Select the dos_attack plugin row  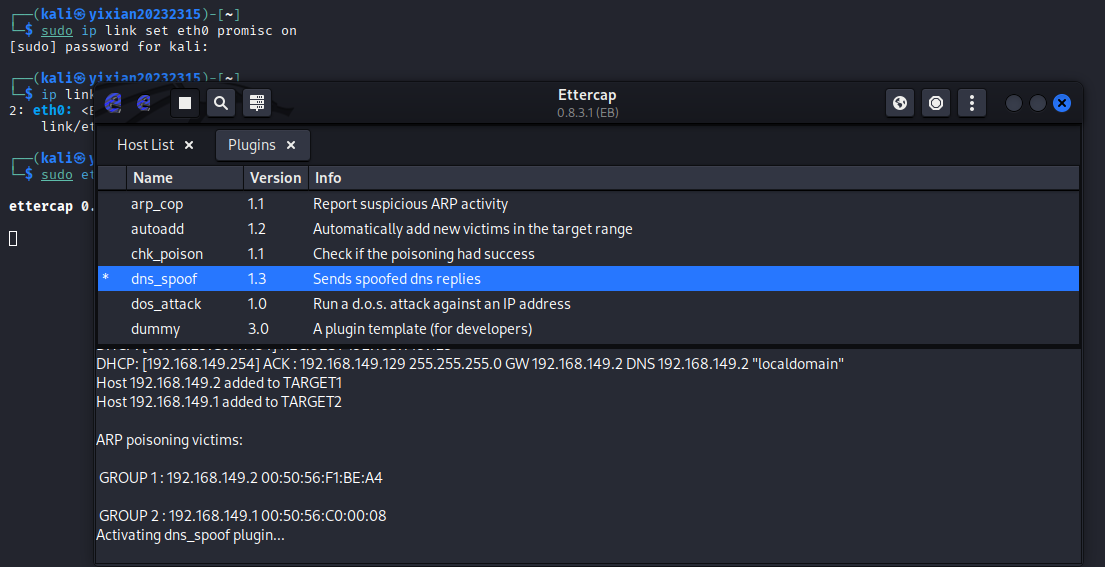tap(165, 304)
